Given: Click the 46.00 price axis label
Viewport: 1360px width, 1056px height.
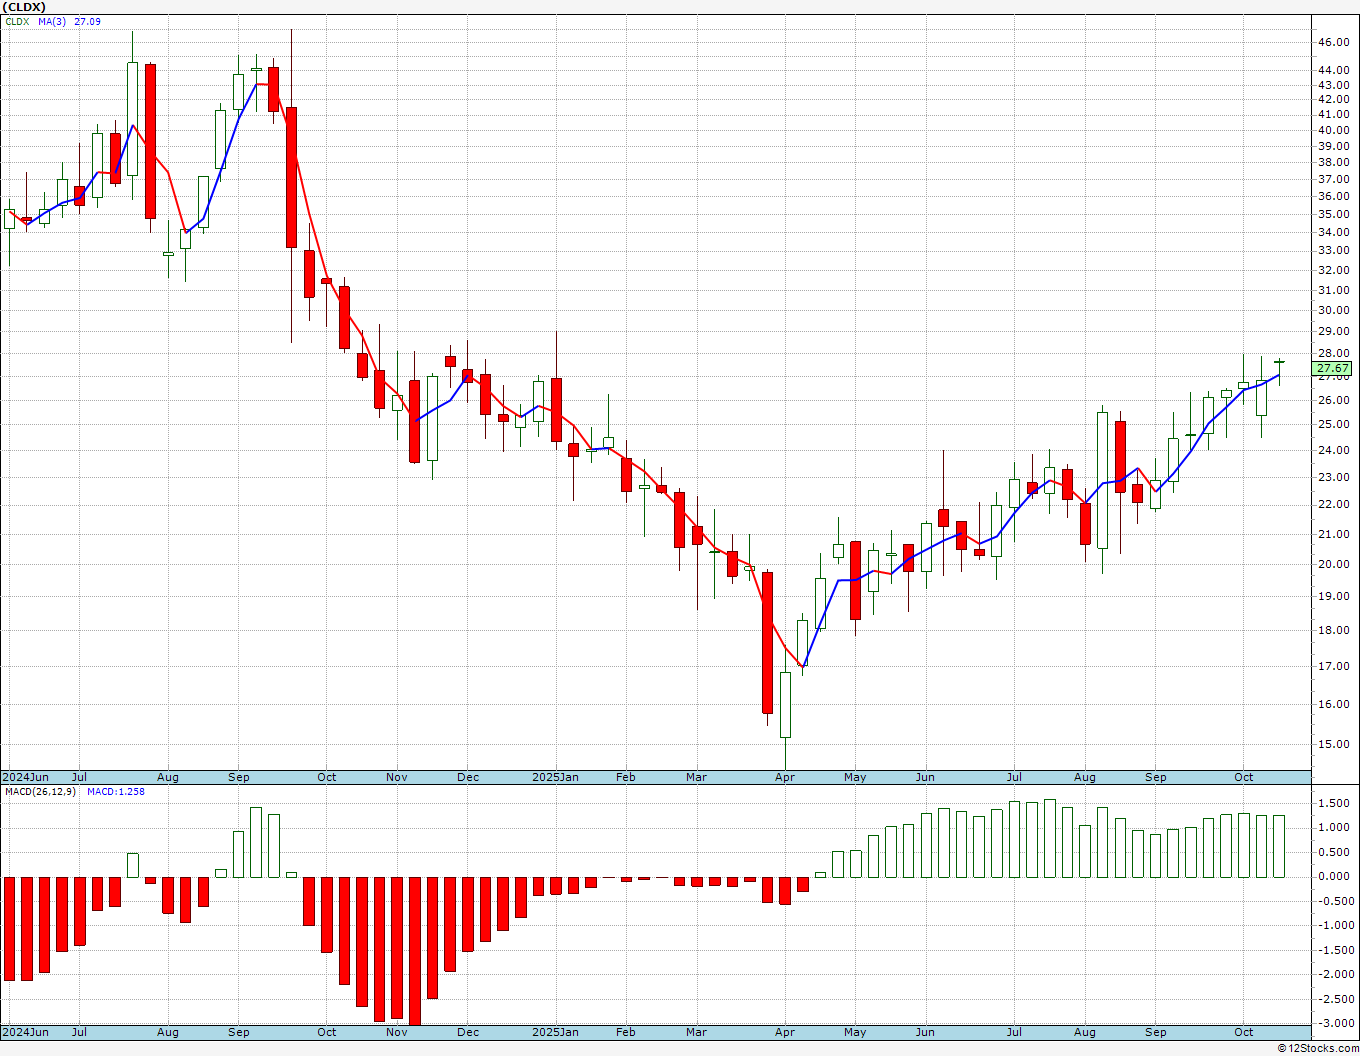Looking at the screenshot, I should [1334, 43].
